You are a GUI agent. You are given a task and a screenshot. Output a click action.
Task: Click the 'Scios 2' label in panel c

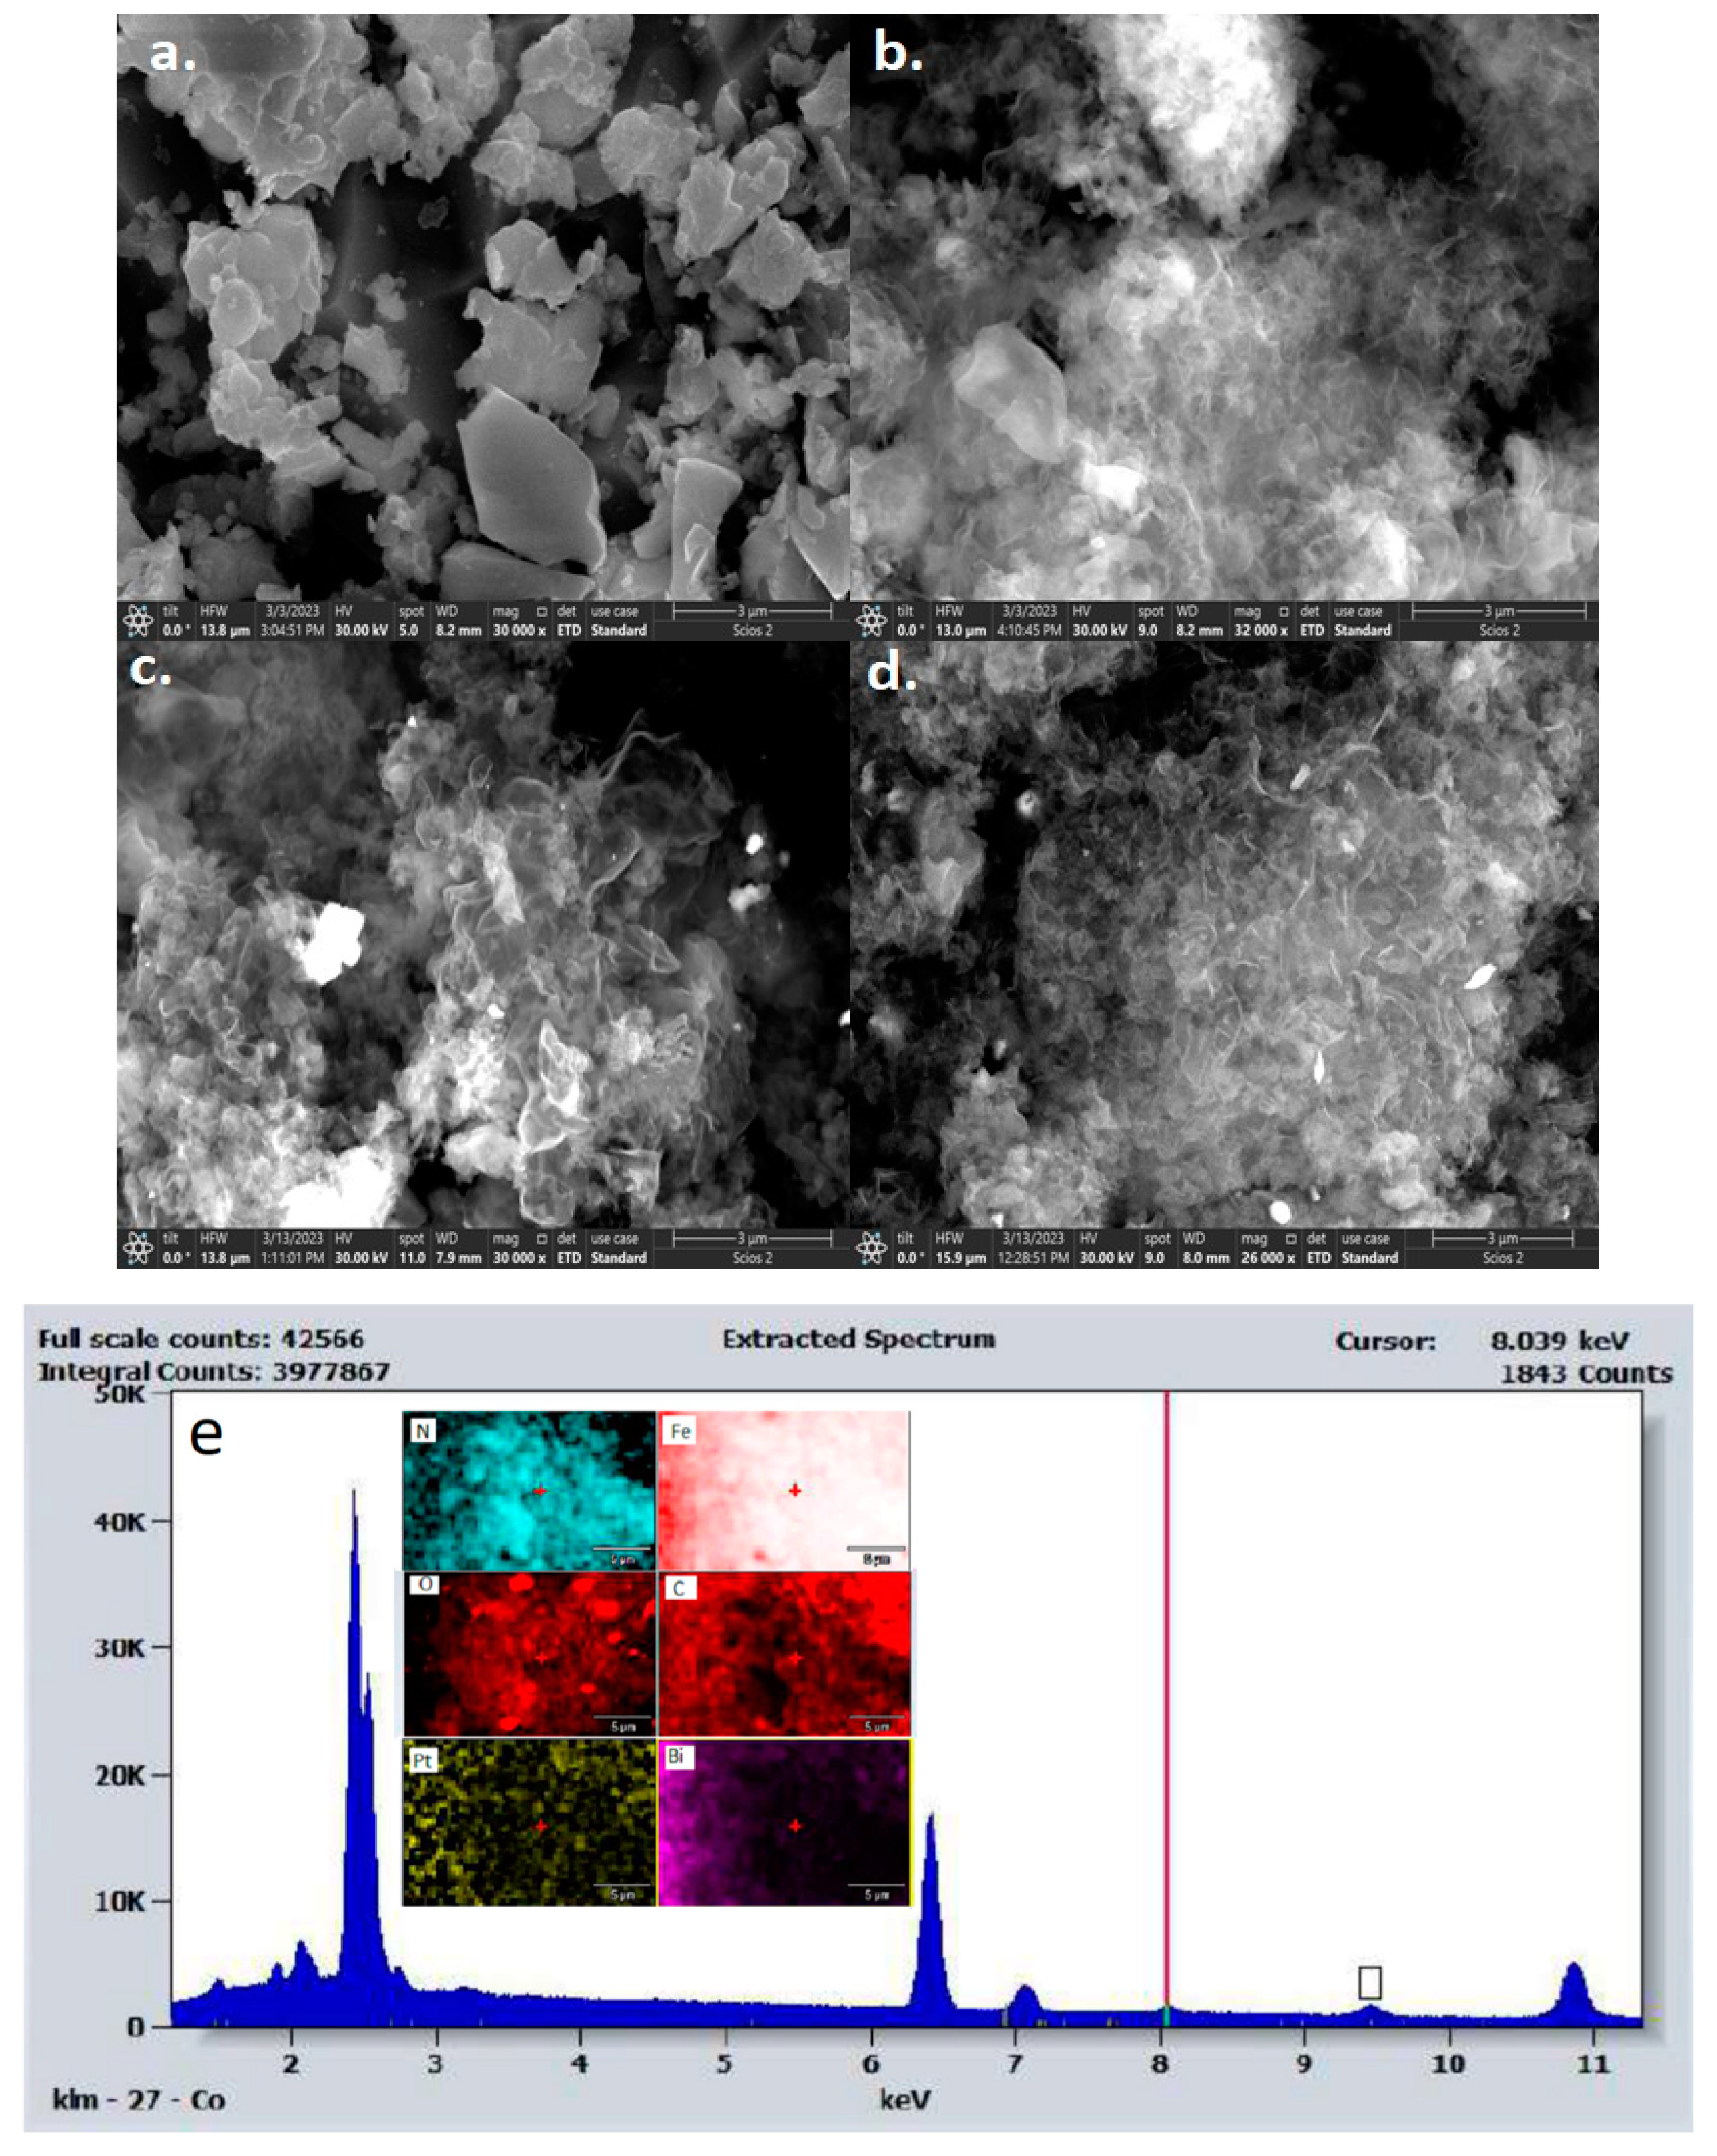coord(752,1258)
